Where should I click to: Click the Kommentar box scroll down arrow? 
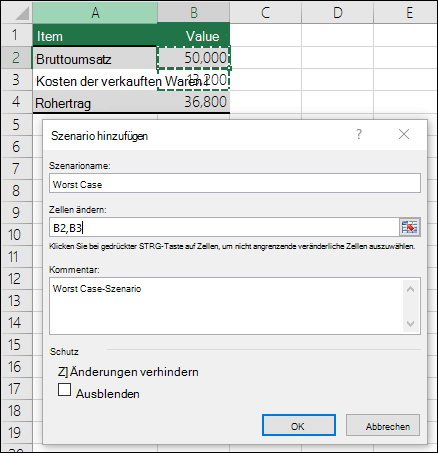click(411, 323)
